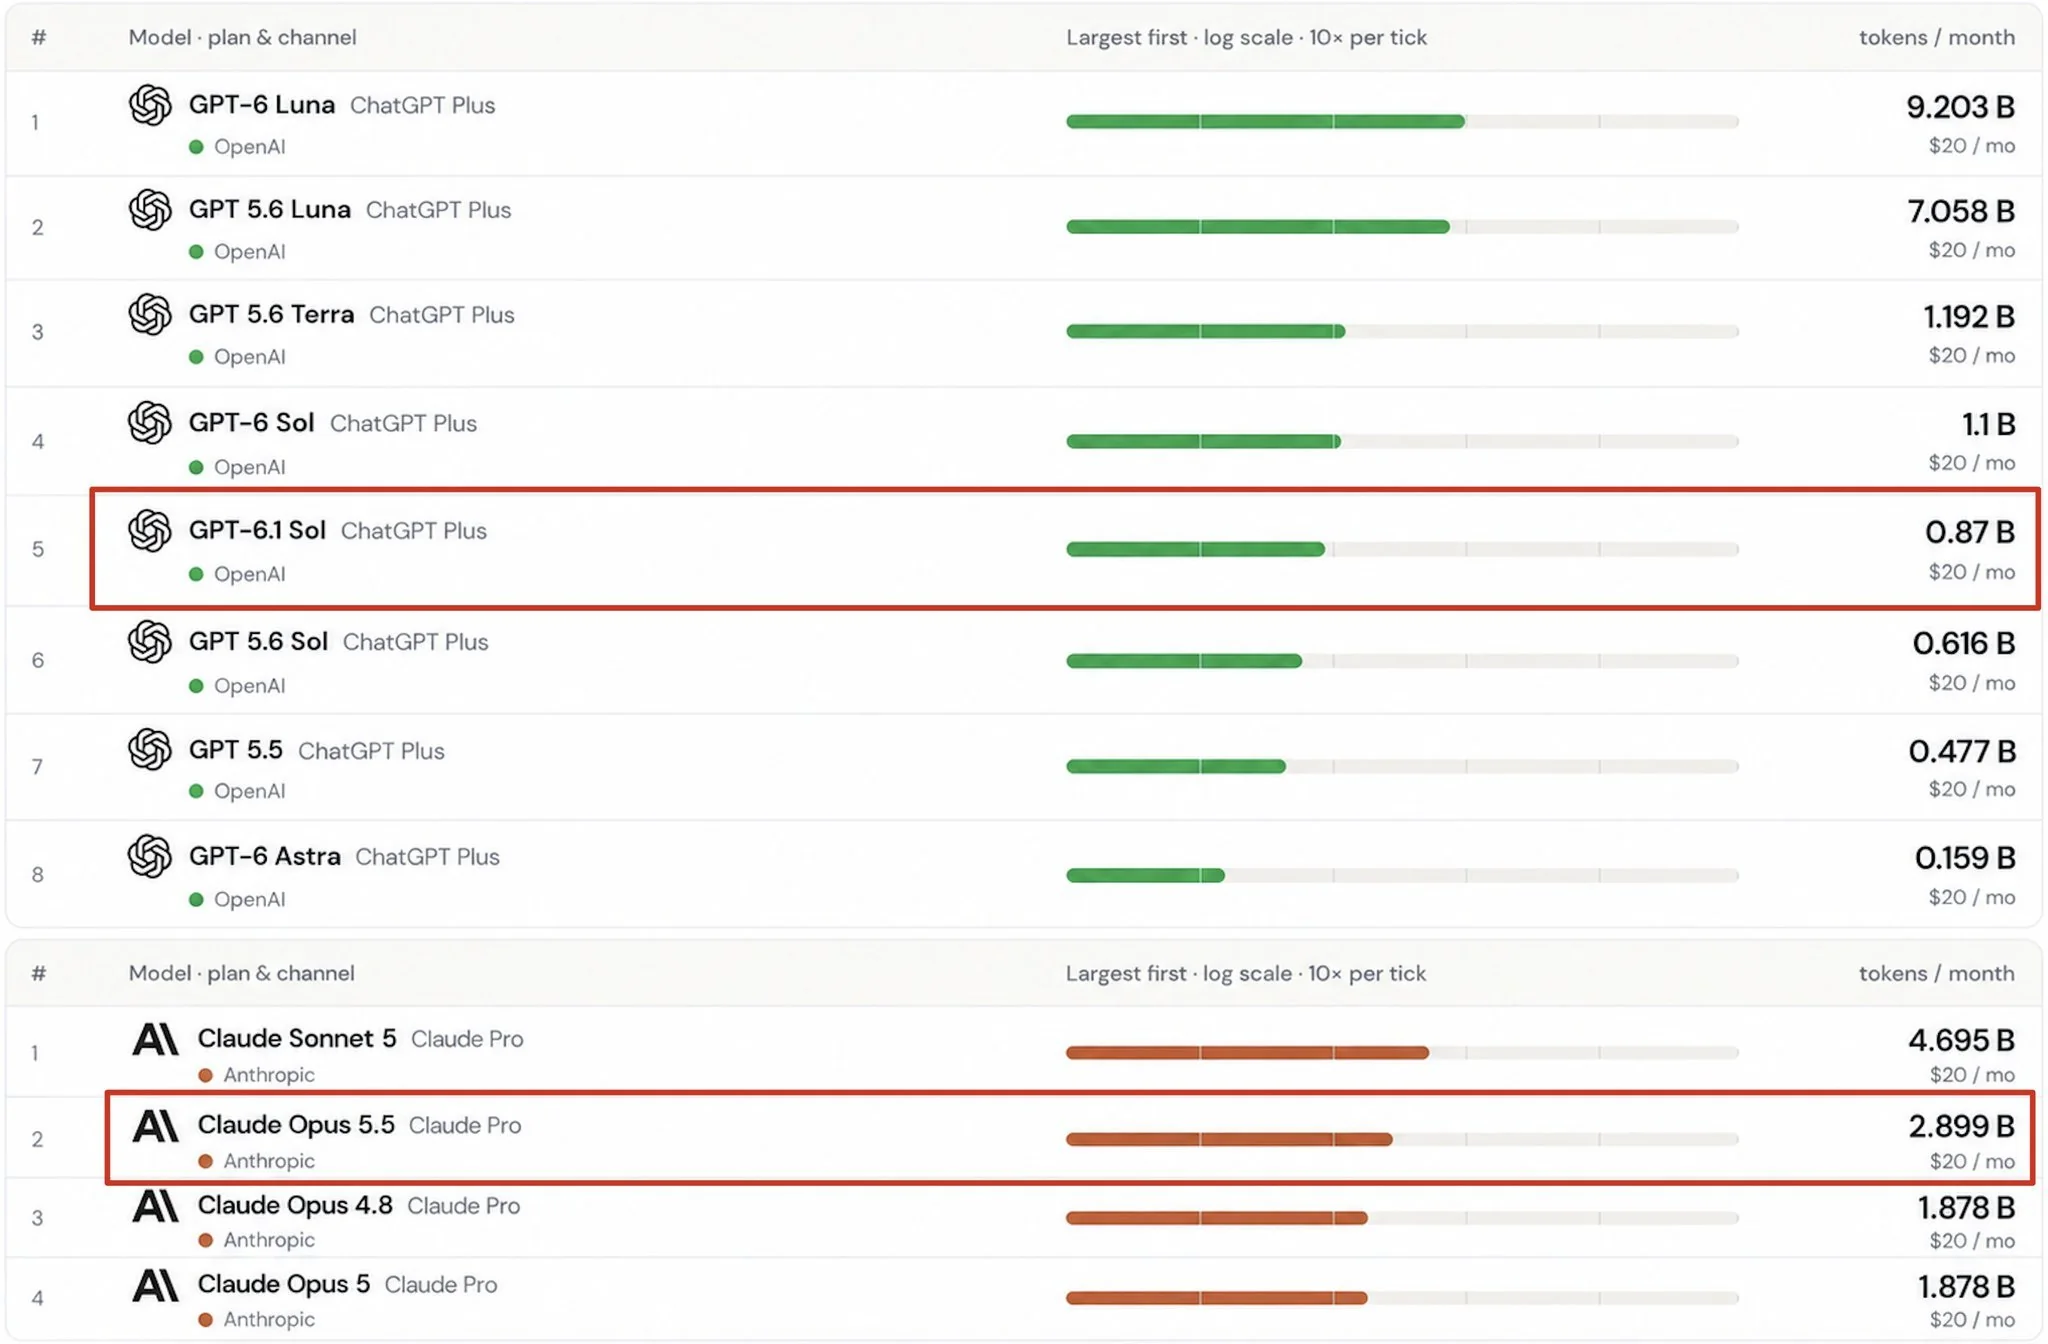This screenshot has height=1344, width=2048.
Task: Click the ChatGPT Plus label beside GPT 5.5
Action: (371, 751)
